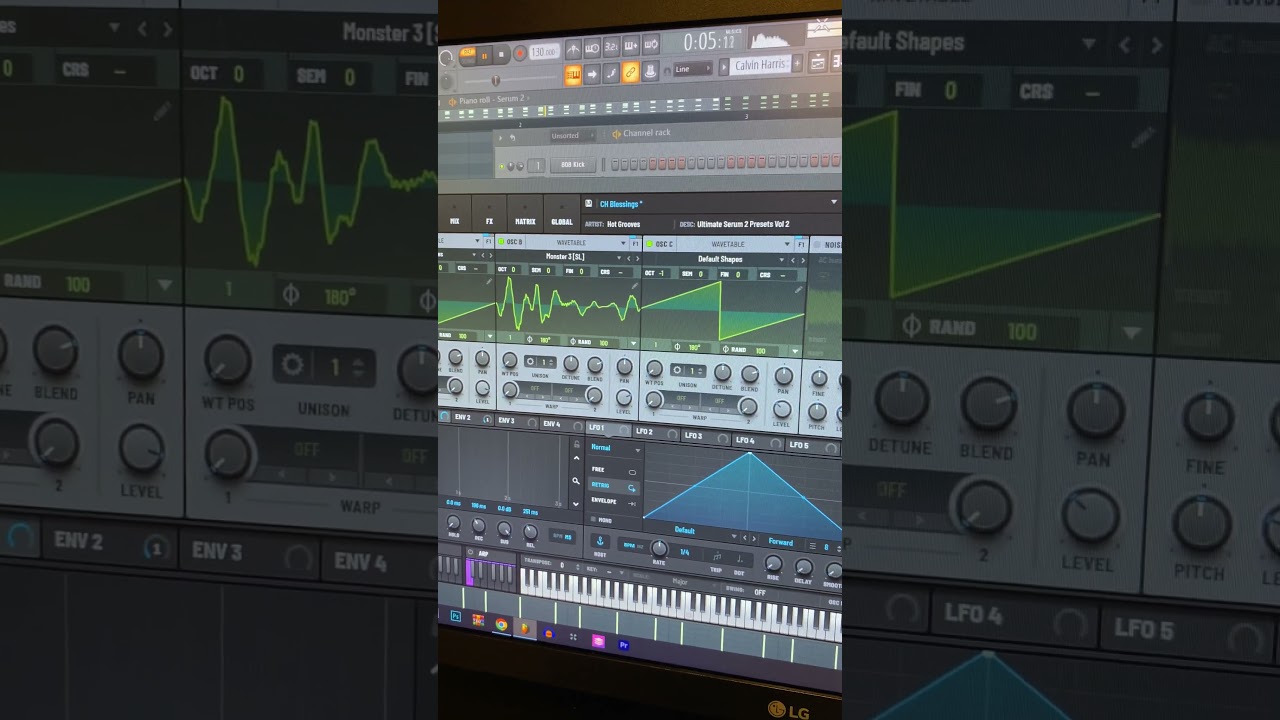Image resolution: width=1280 pixels, height=720 pixels.
Task: Open Chrome from the taskbar
Action: (x=501, y=624)
